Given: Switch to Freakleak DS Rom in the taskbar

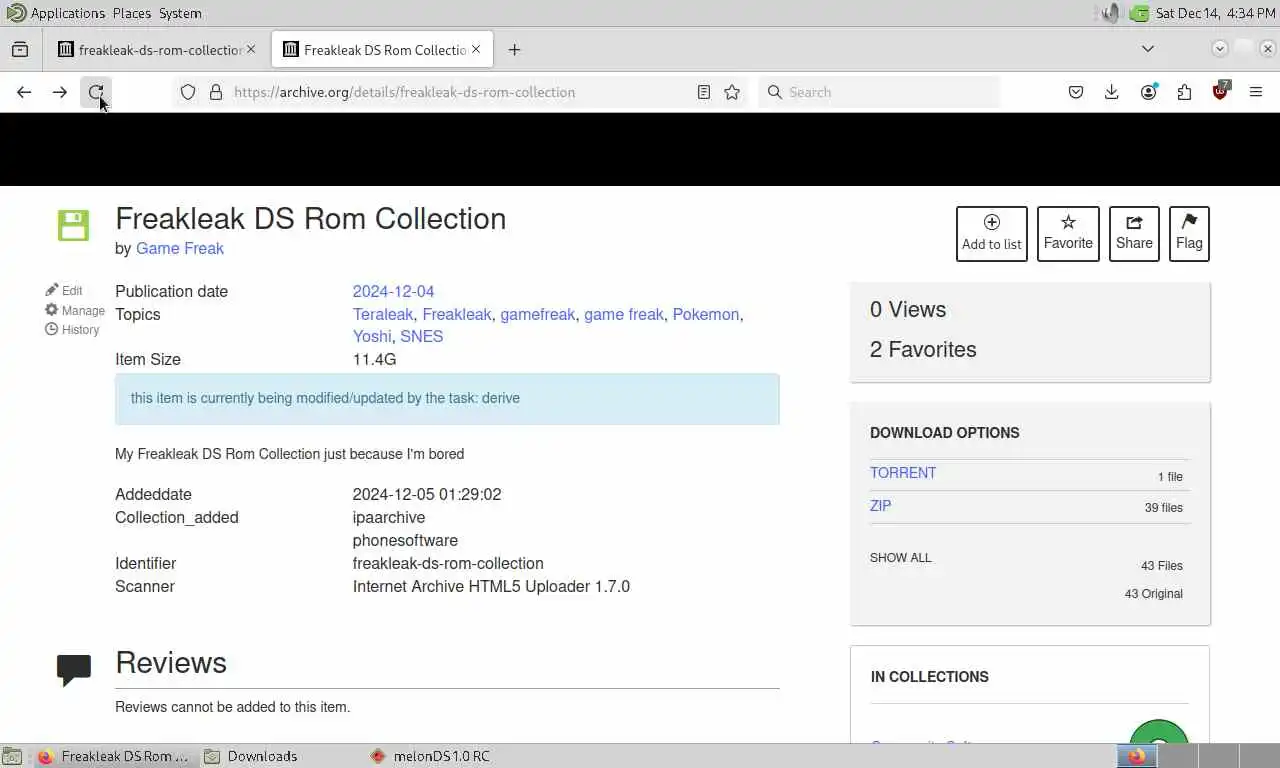Looking at the screenshot, I should 114,756.
